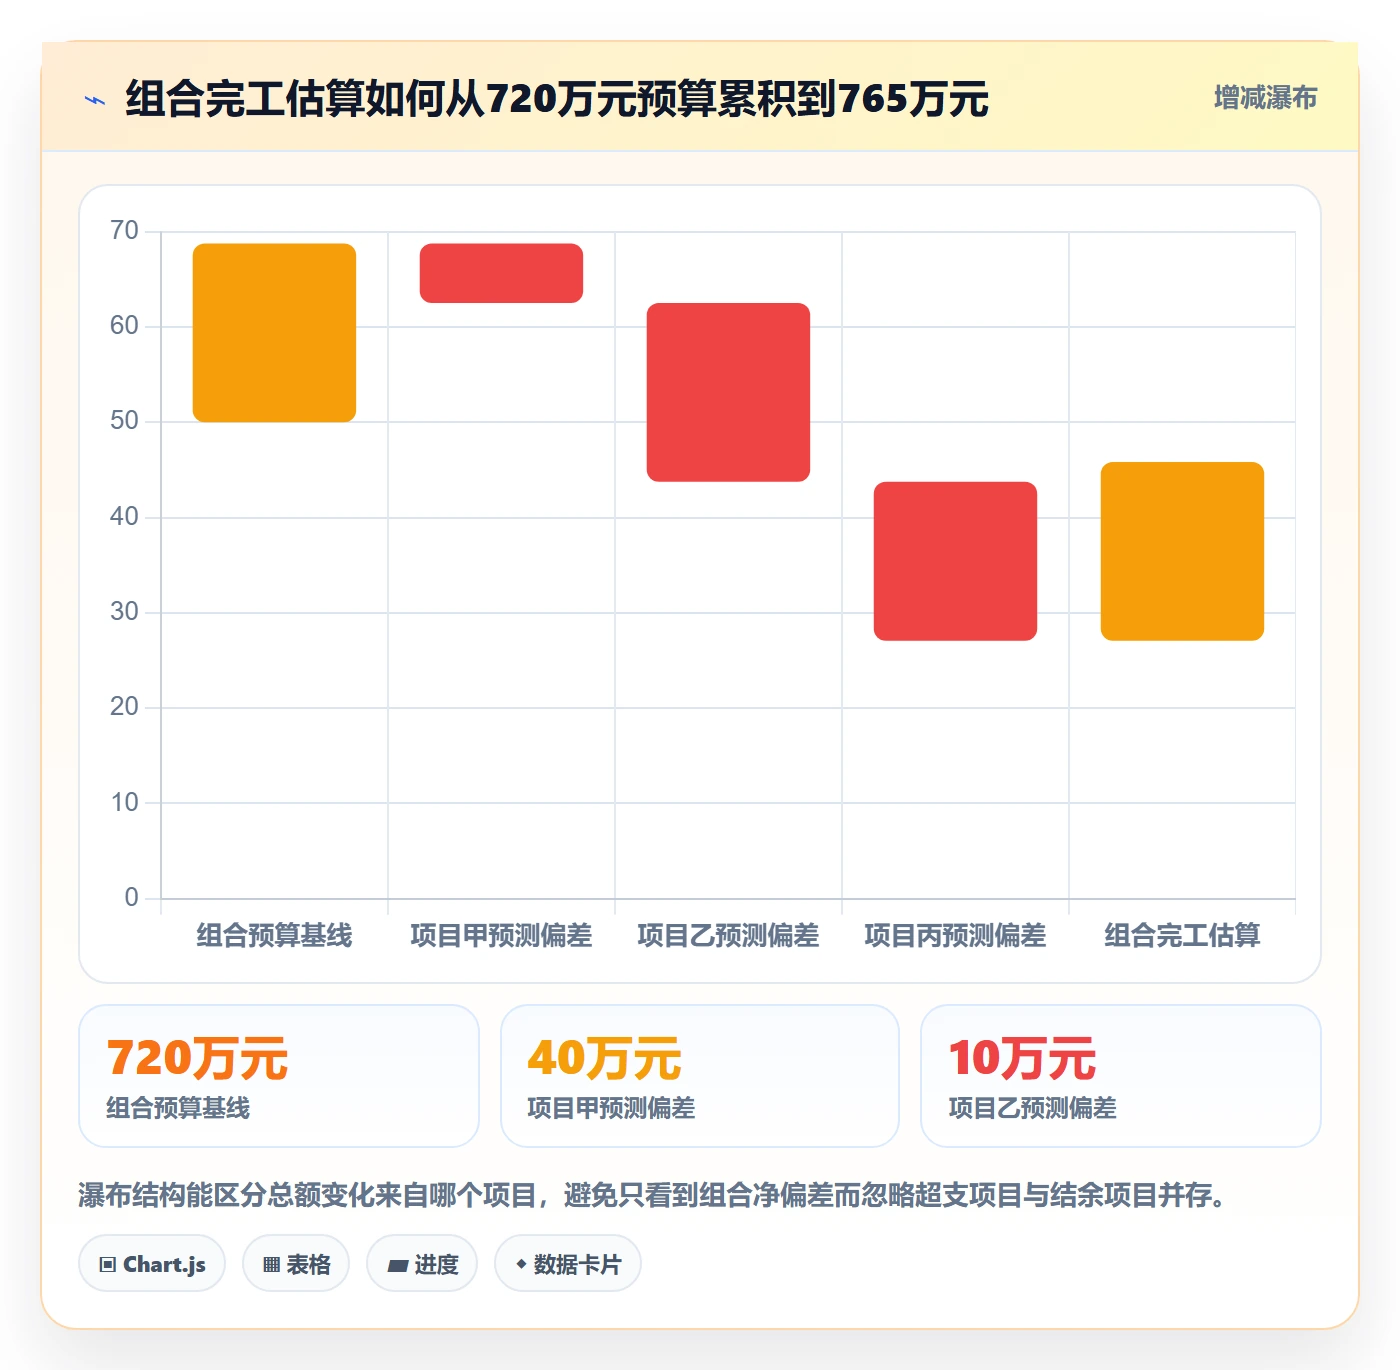Click the x-axis label 组合预算基线

(274, 936)
